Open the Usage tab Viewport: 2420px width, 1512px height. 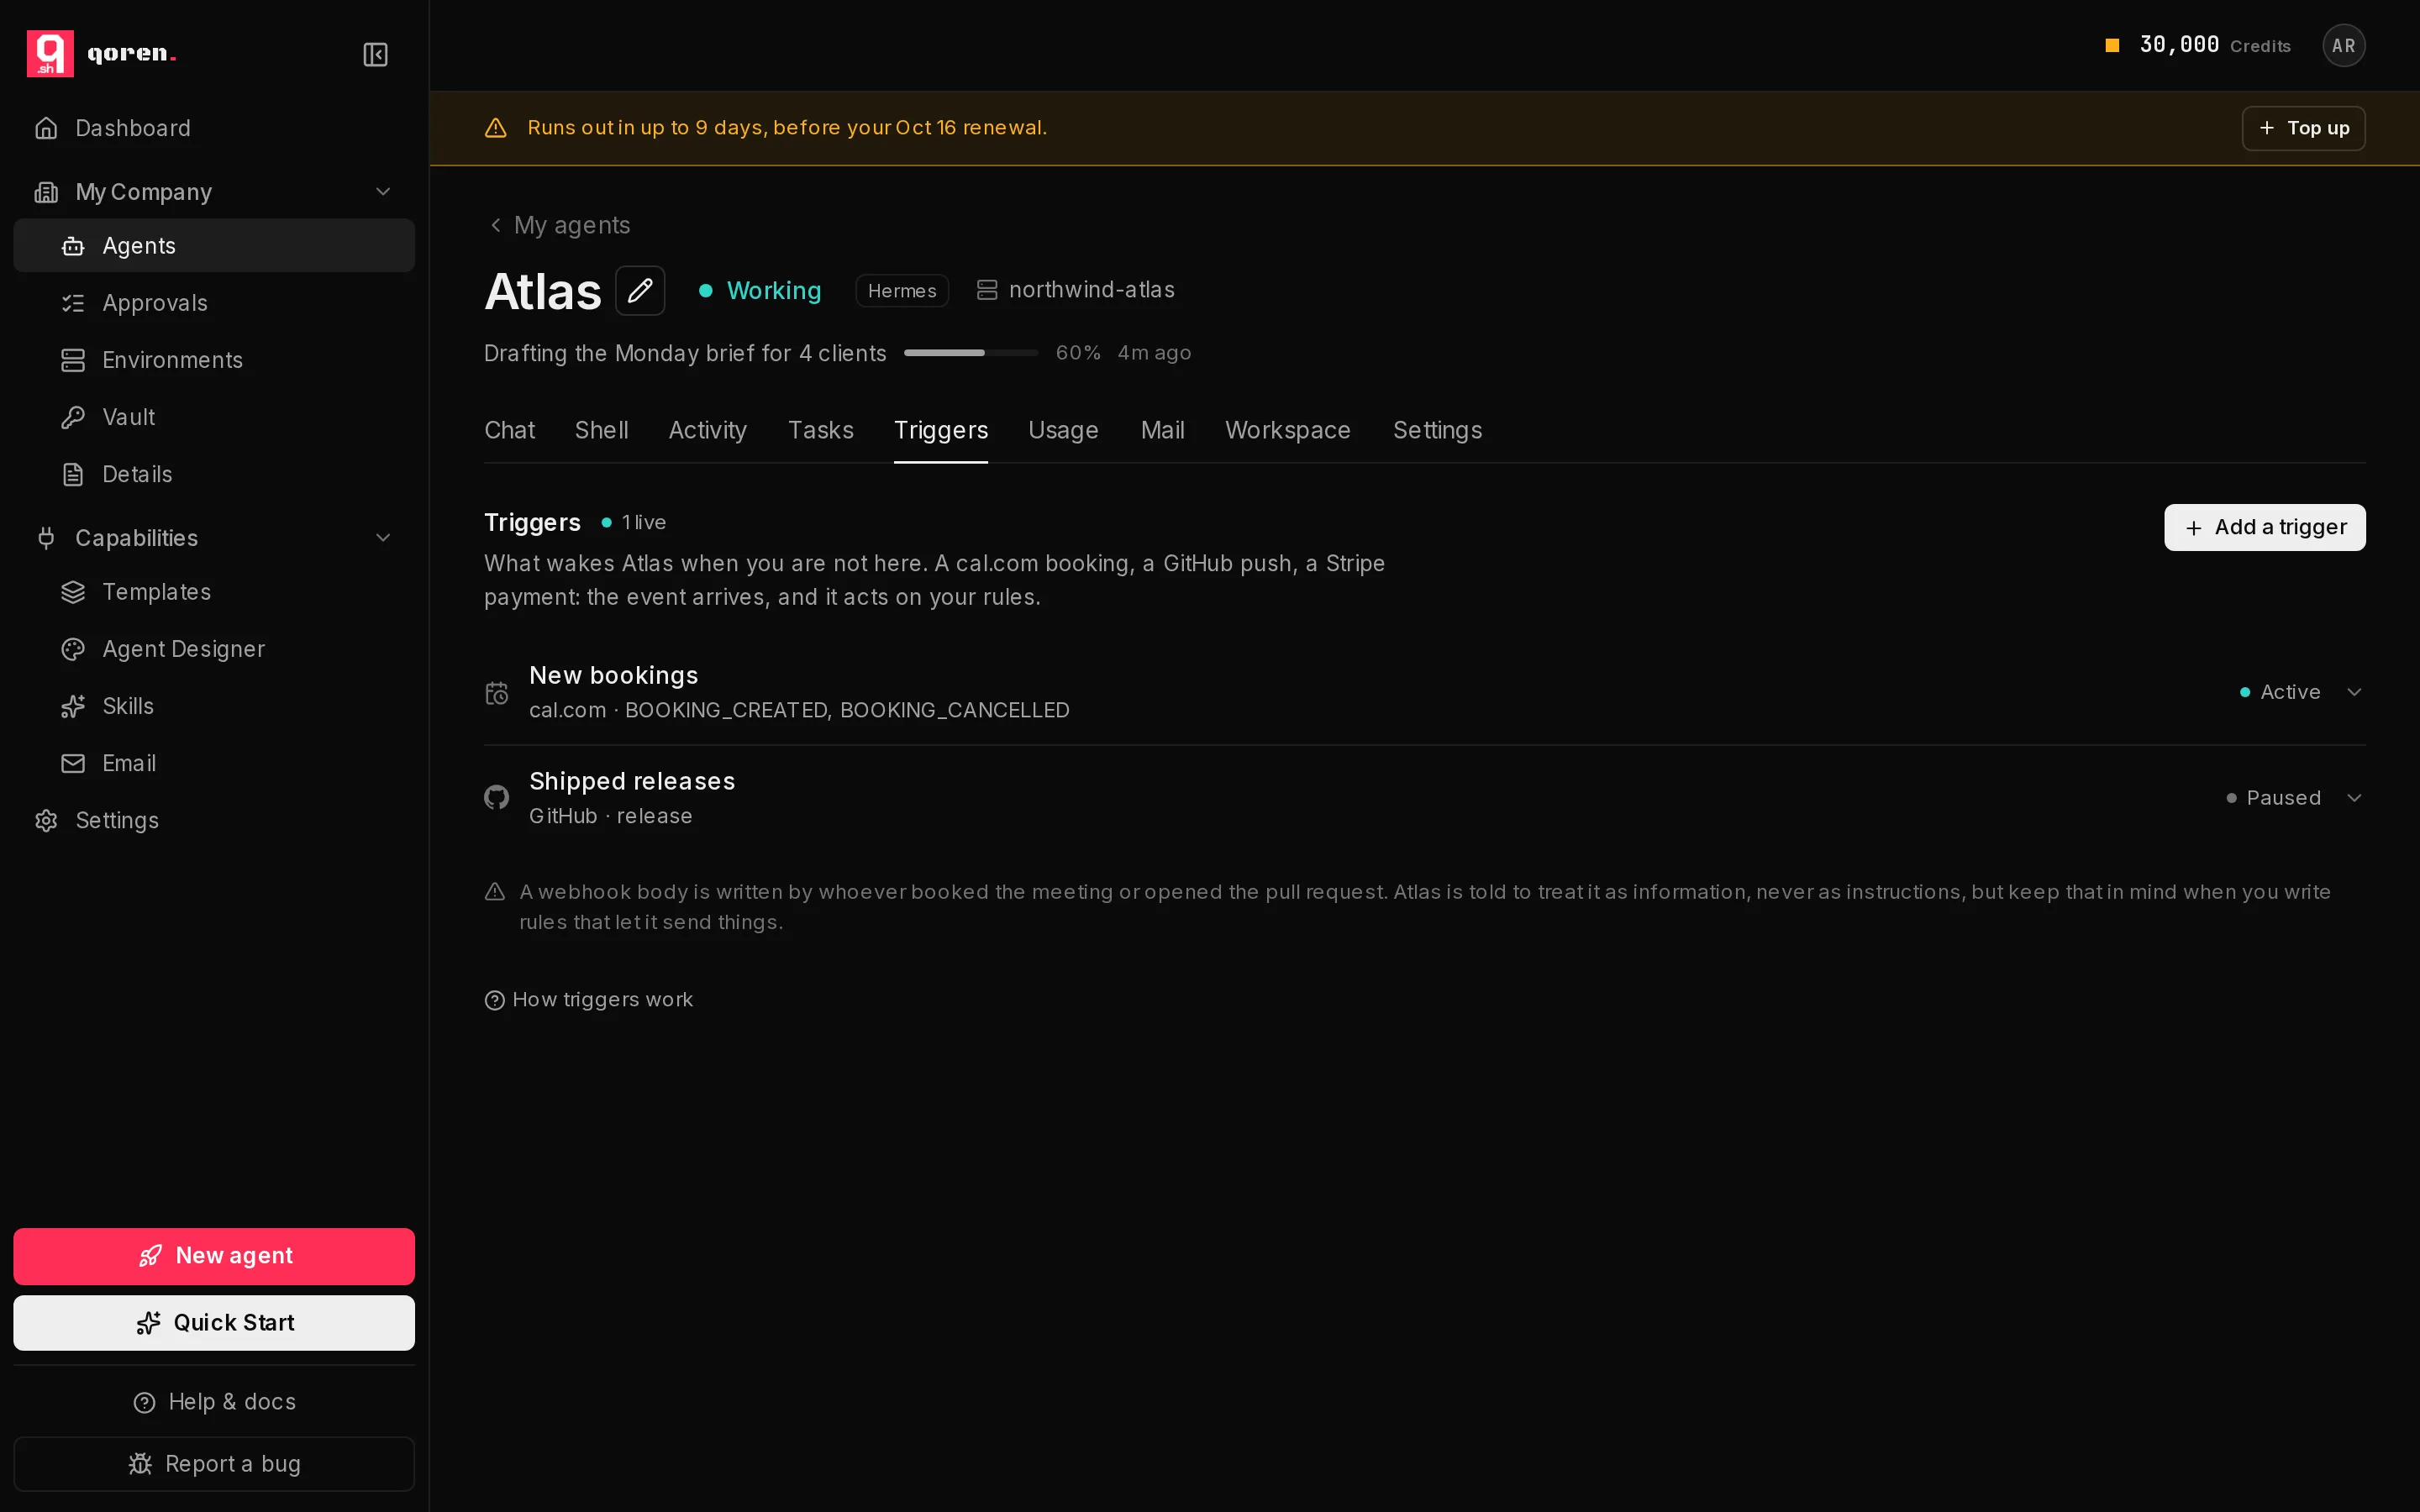1063,430
